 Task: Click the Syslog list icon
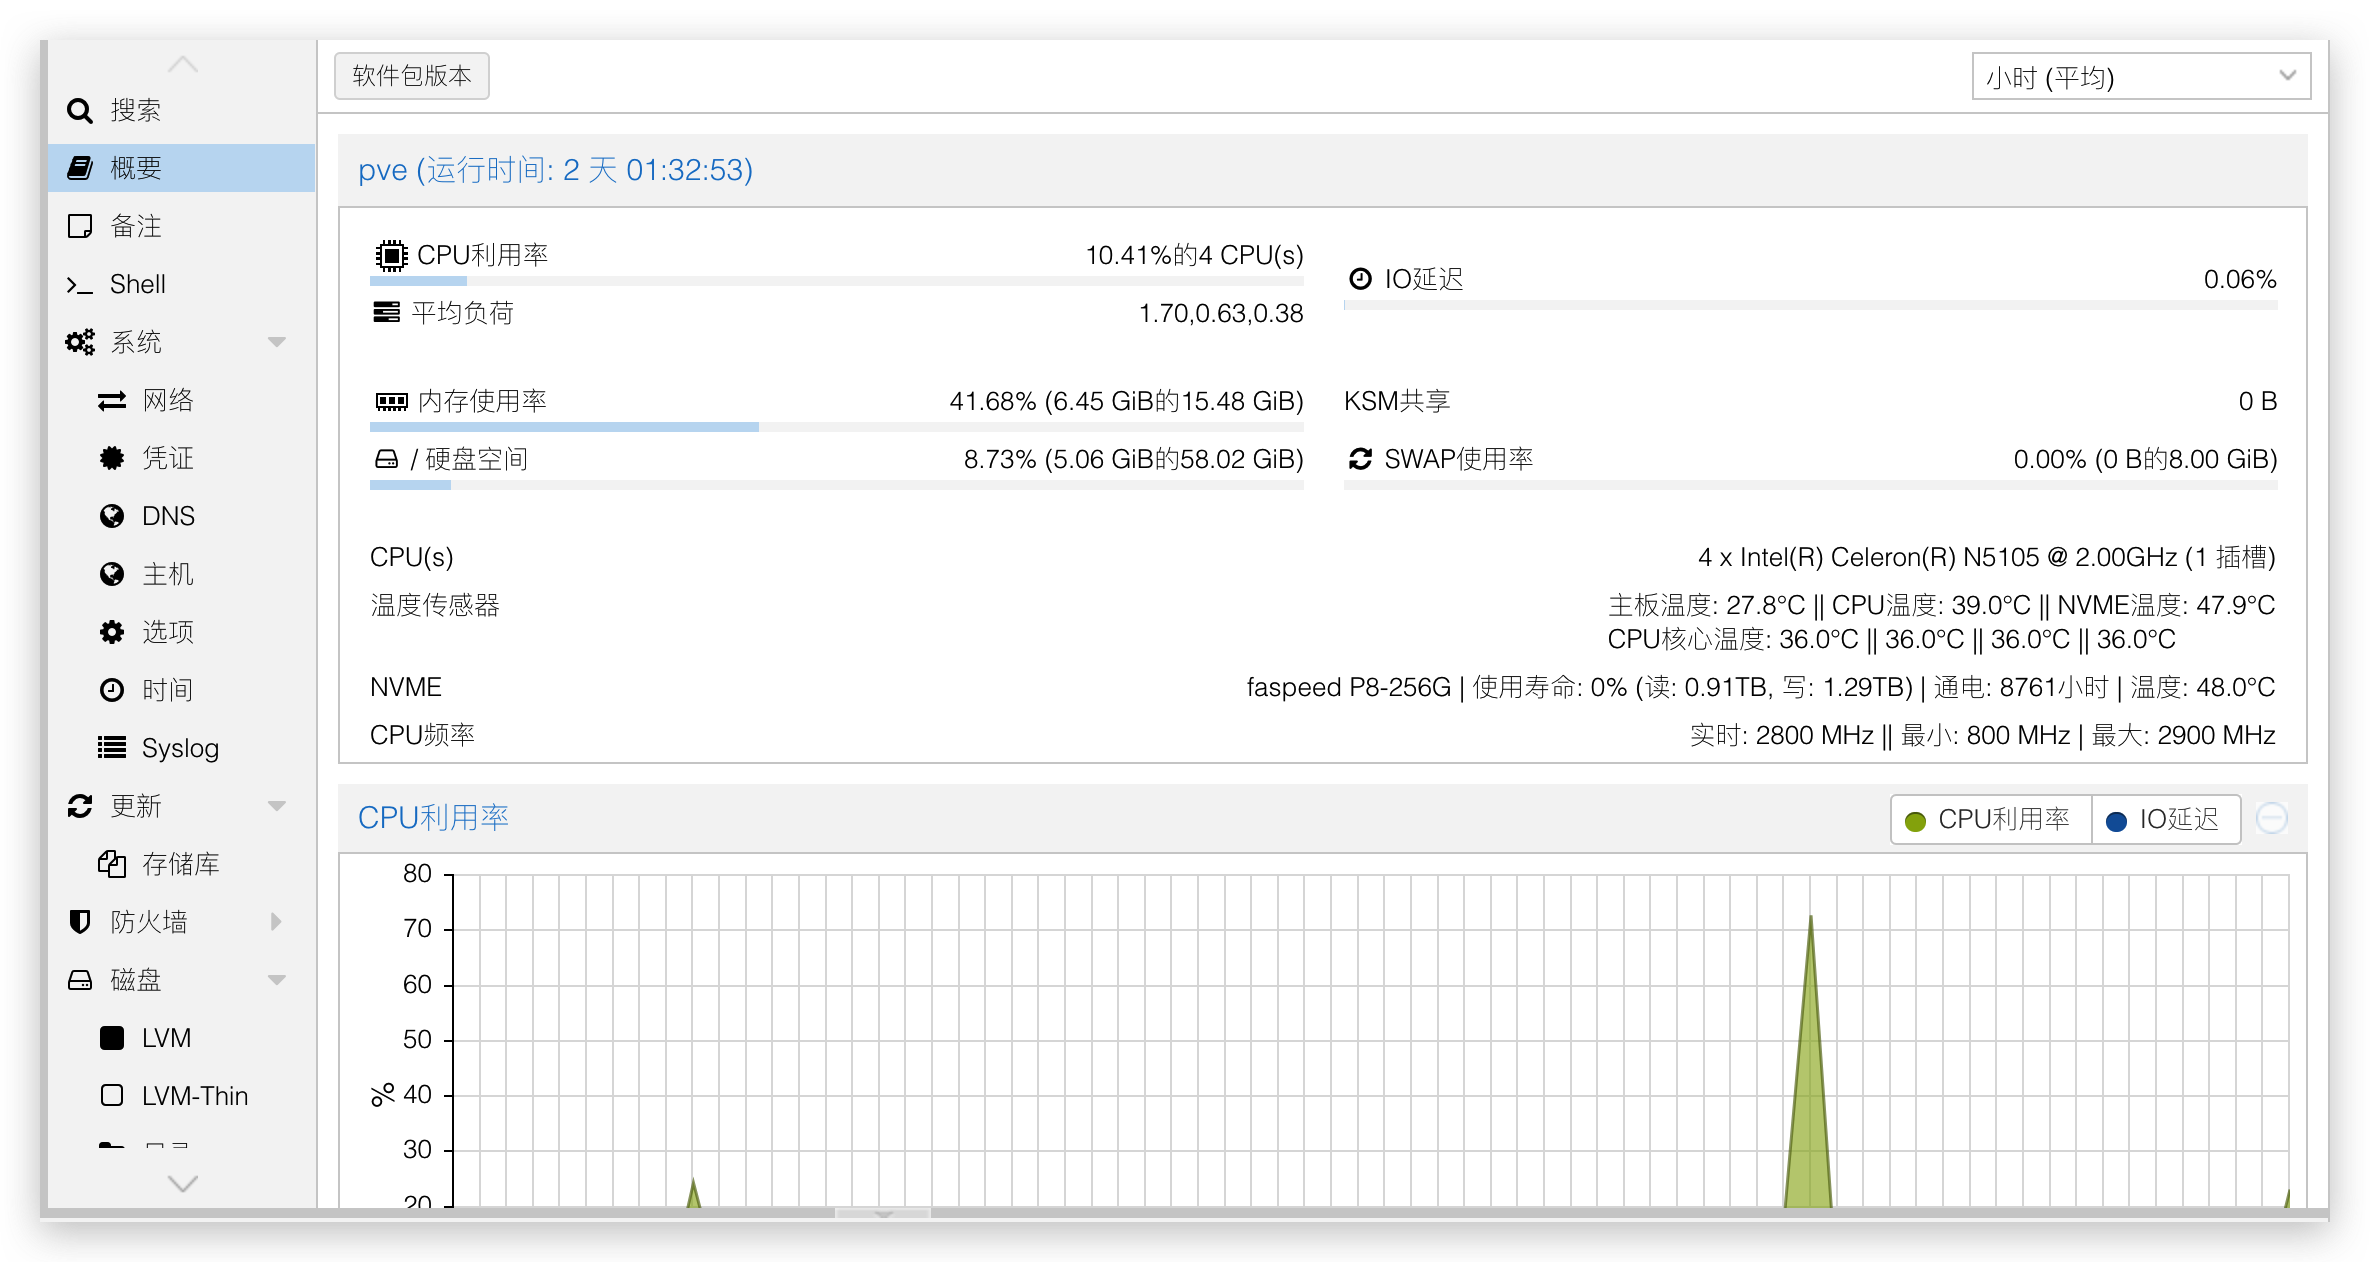click(112, 748)
